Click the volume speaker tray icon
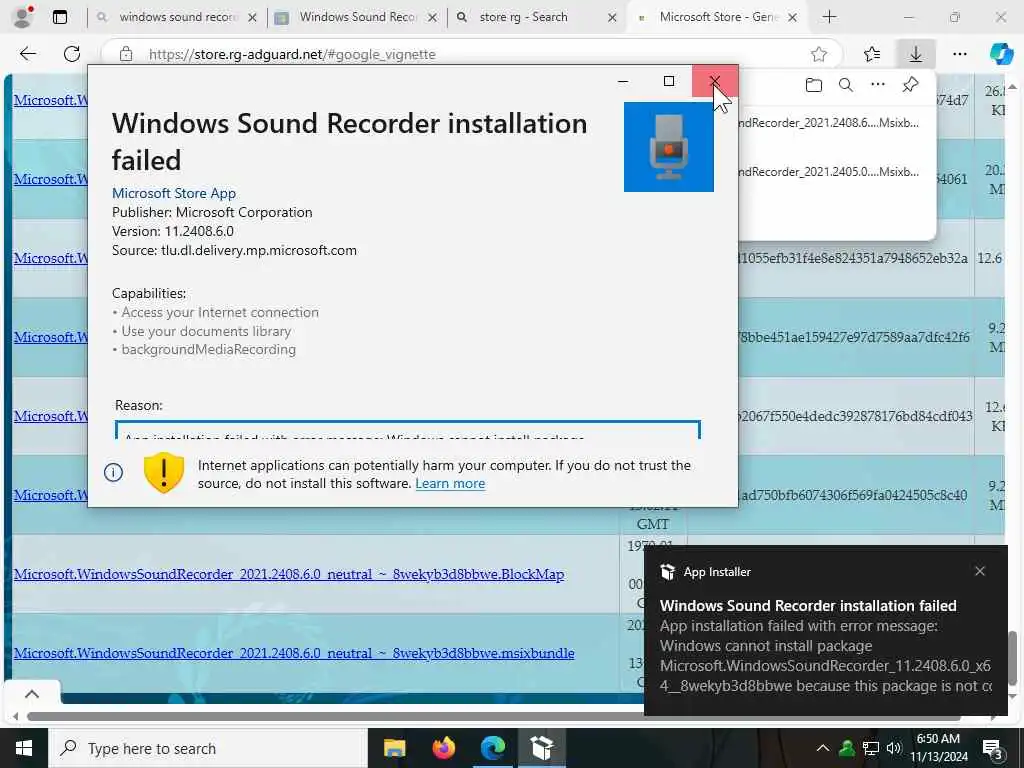The width and height of the screenshot is (1024, 768). pyautogui.click(x=893, y=748)
